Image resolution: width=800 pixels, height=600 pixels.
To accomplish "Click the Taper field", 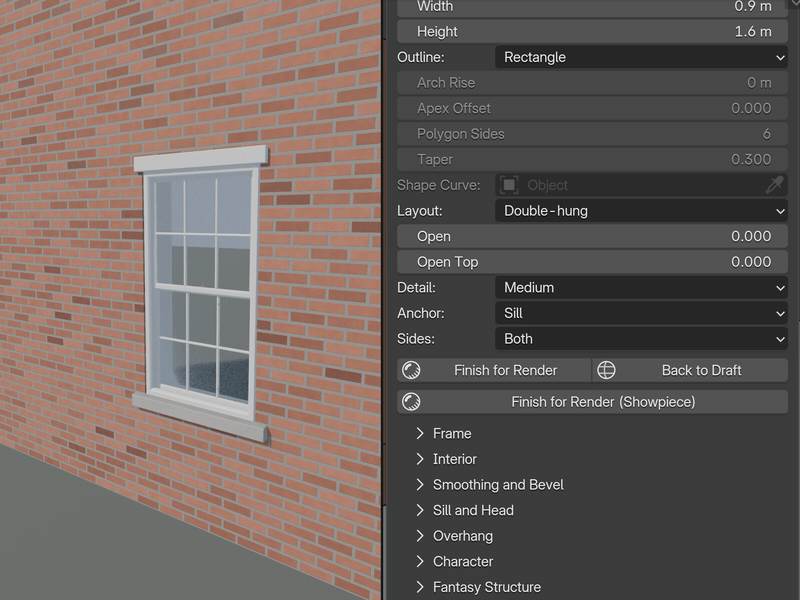I will (x=592, y=159).
